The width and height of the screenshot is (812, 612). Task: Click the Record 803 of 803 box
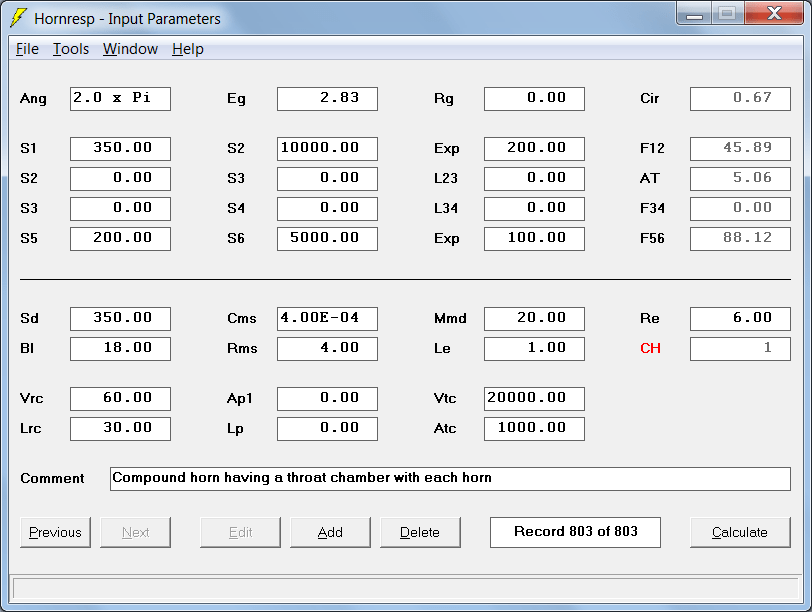[x=575, y=532]
